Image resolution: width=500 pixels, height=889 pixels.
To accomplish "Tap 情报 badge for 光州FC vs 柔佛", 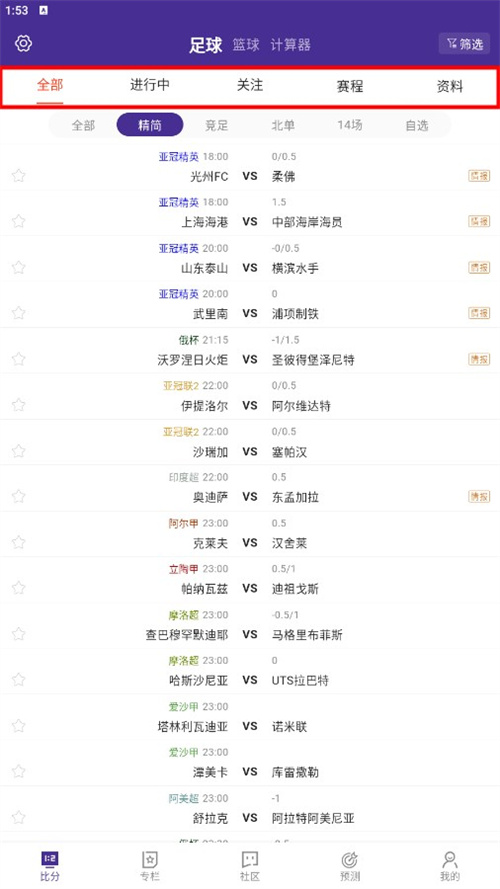I will [x=479, y=176].
